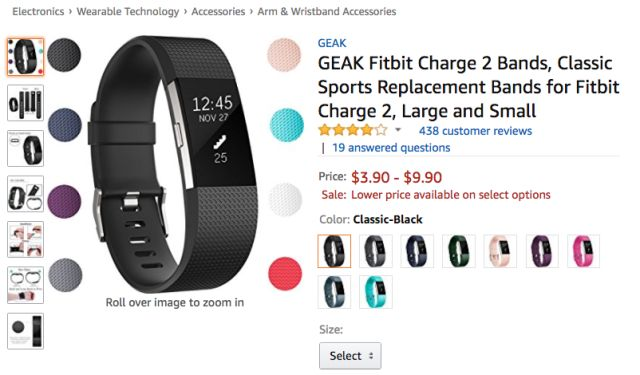
Task: View the last thumbnail with texture closeup
Action: [25, 331]
